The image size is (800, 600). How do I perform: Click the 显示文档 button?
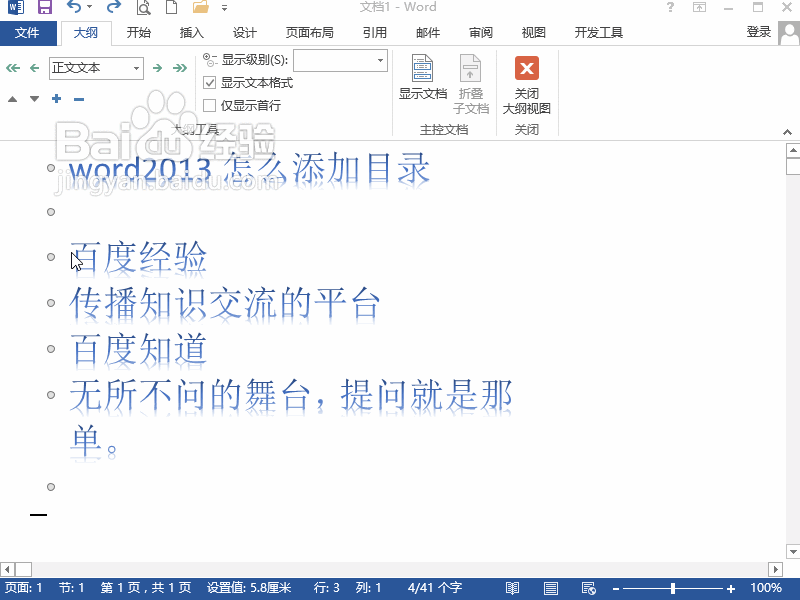[422, 78]
